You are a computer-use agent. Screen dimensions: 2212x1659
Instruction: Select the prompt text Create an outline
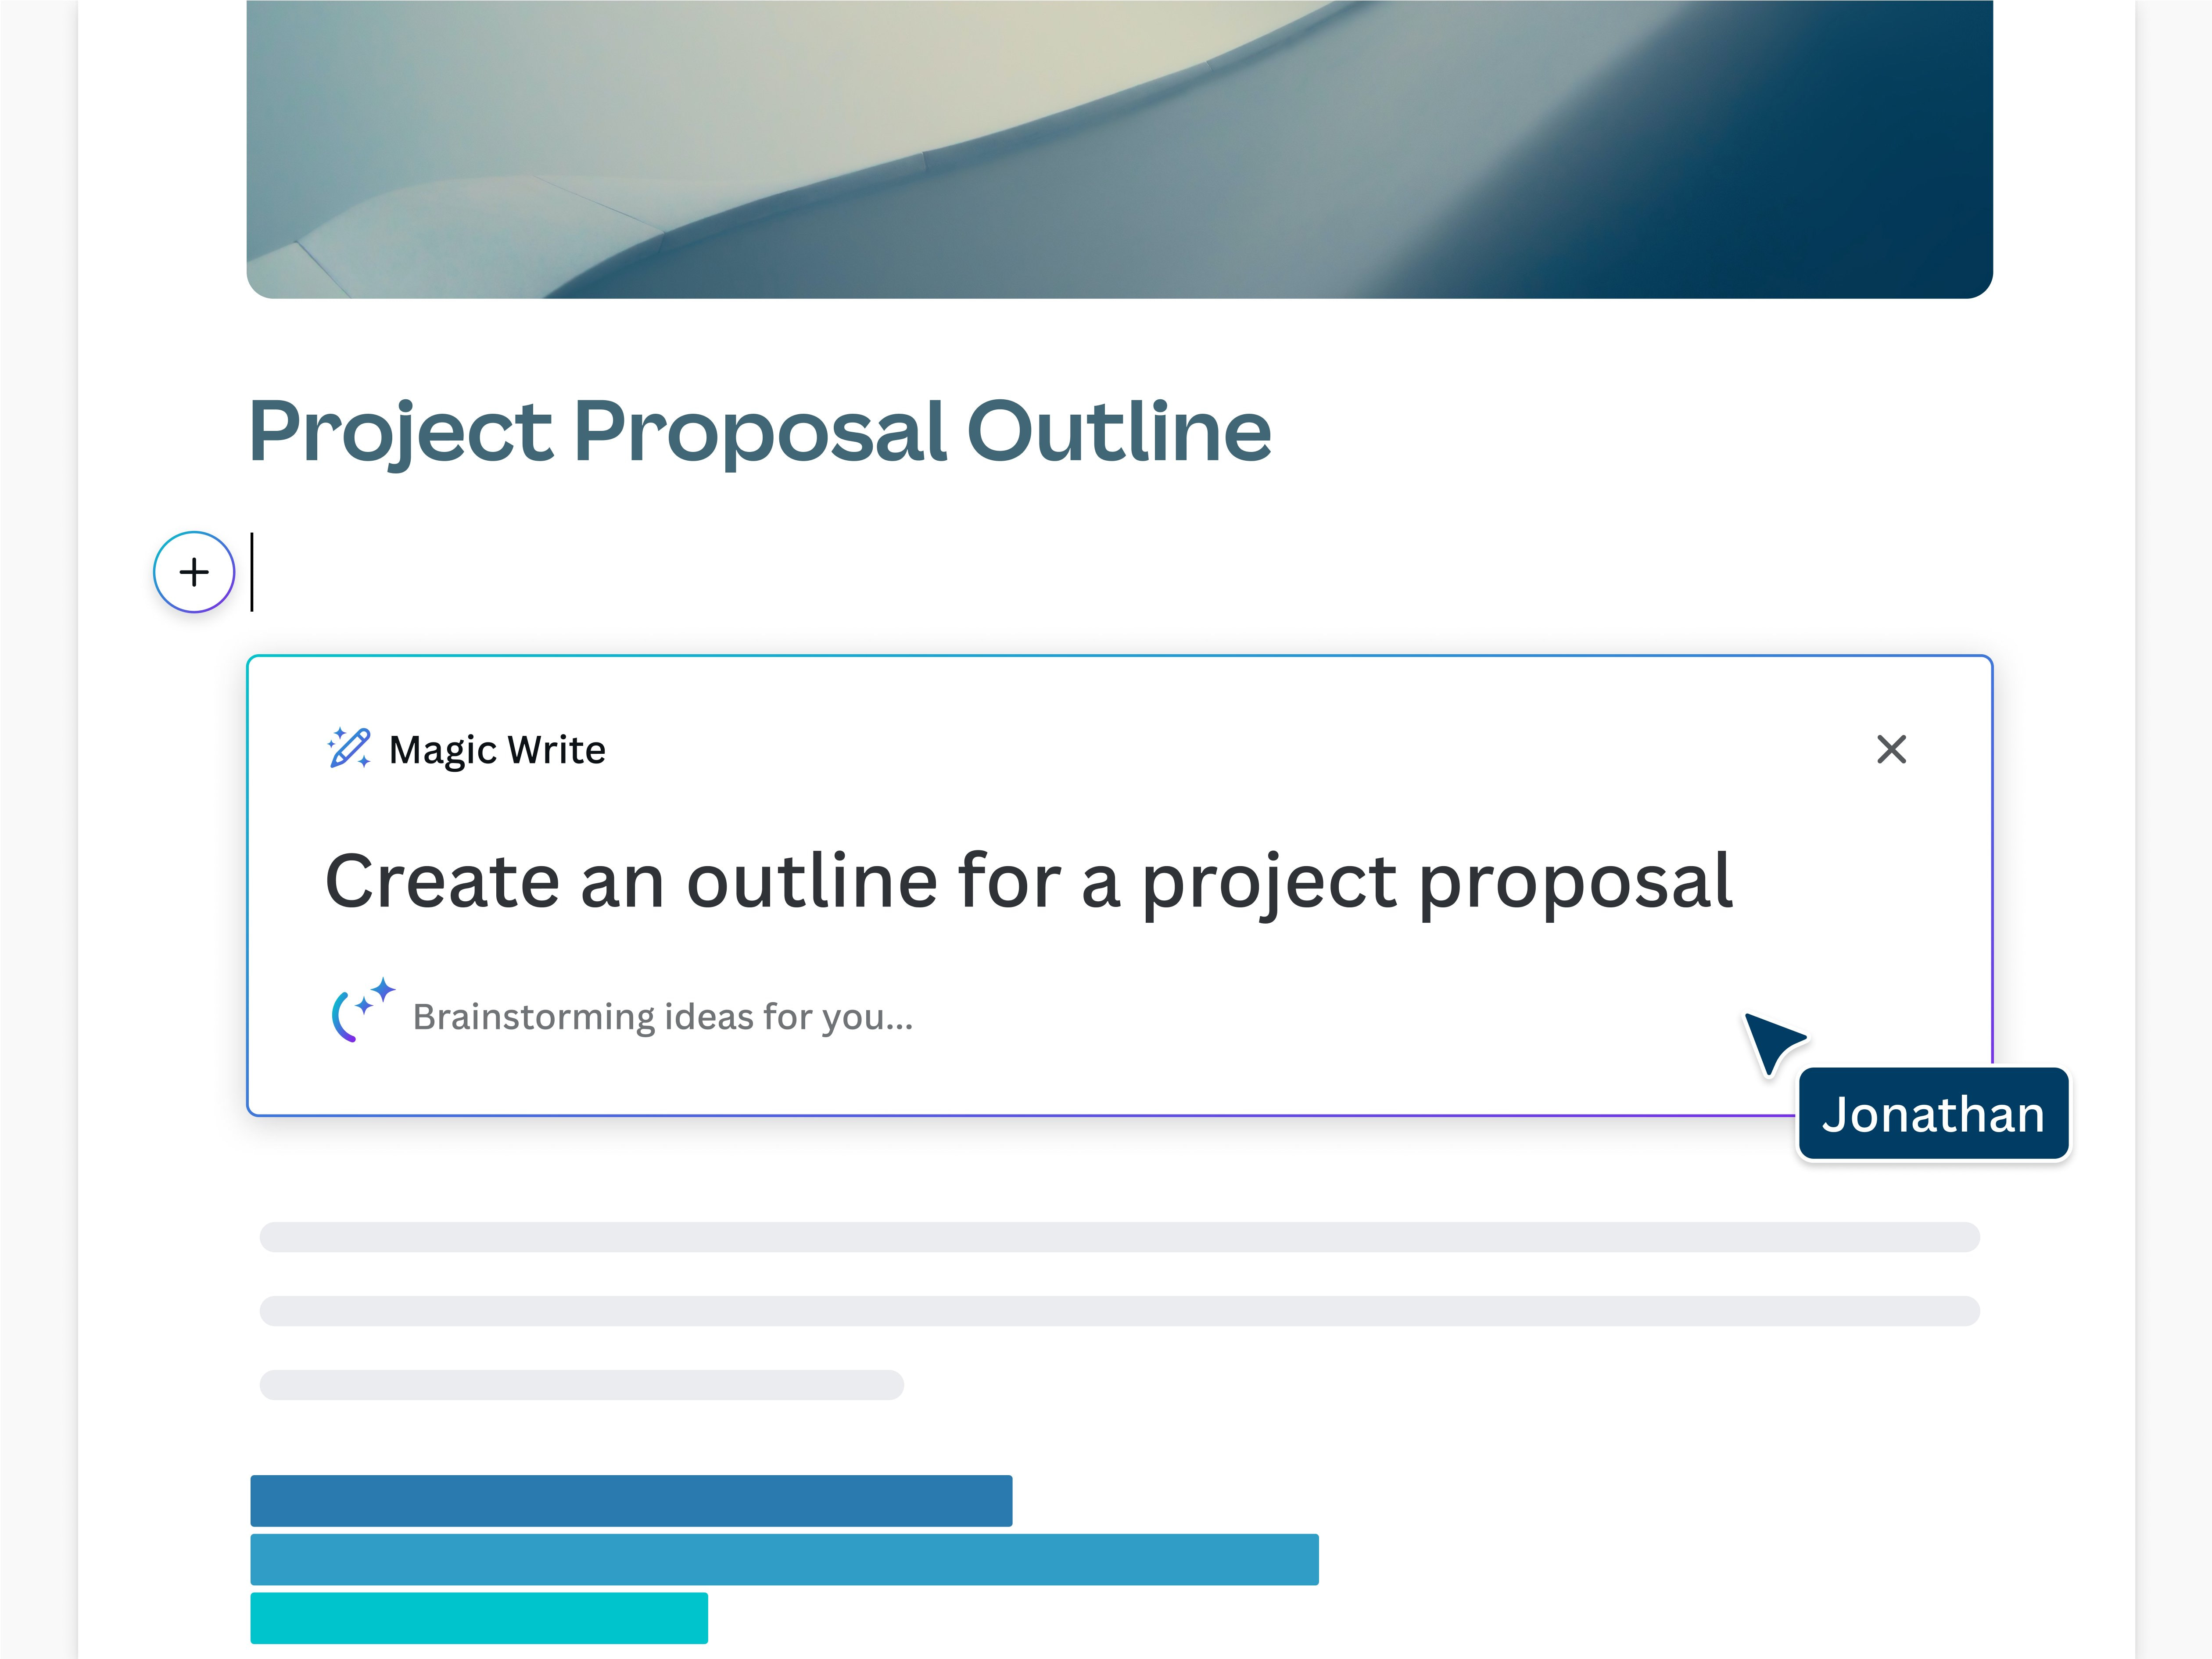click(x=1028, y=880)
